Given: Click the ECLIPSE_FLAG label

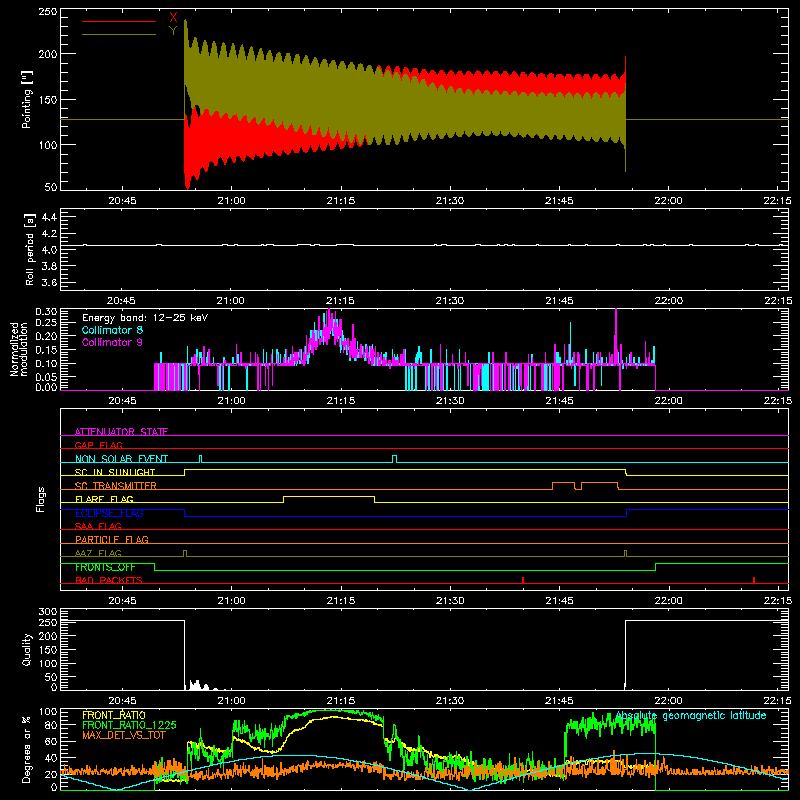Looking at the screenshot, I should point(109,513).
